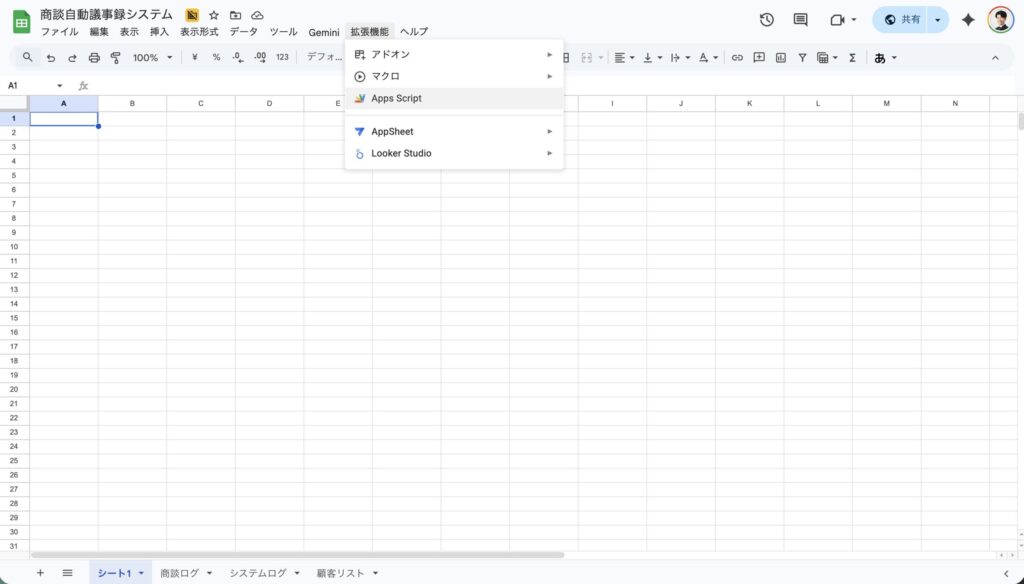
Task: Open the 商談ログ tab dropdown arrow
Action: click(x=209, y=573)
